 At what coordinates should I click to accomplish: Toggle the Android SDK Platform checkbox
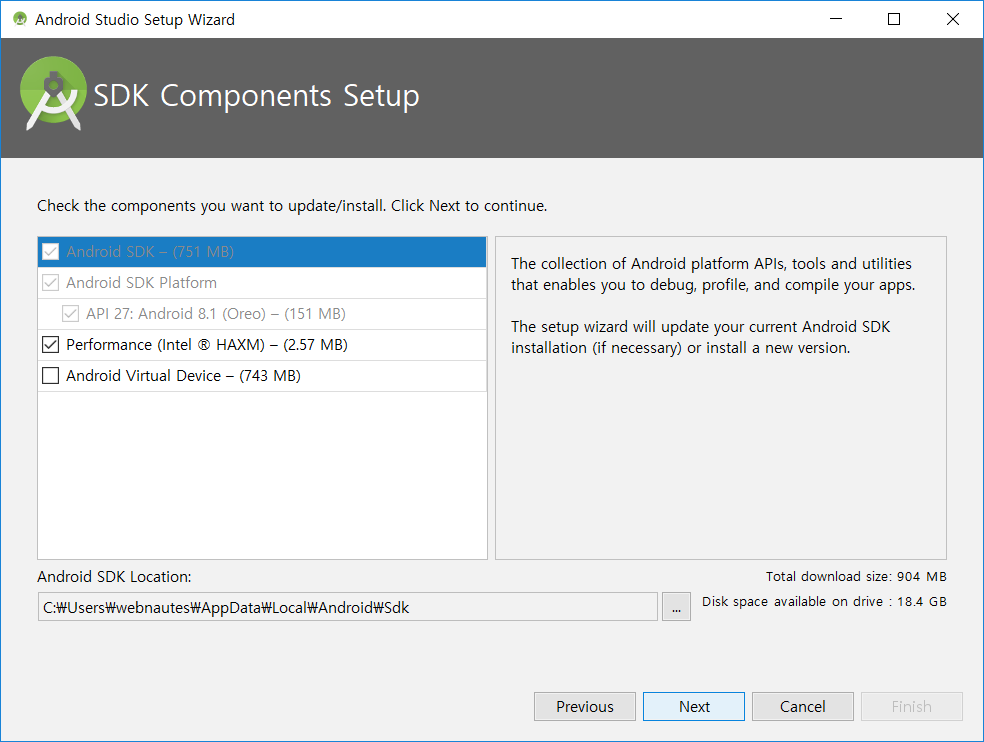coord(50,282)
